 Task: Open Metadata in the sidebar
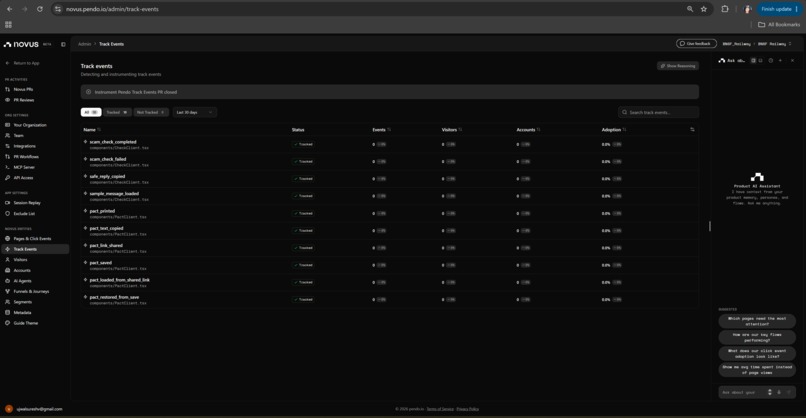(22, 313)
